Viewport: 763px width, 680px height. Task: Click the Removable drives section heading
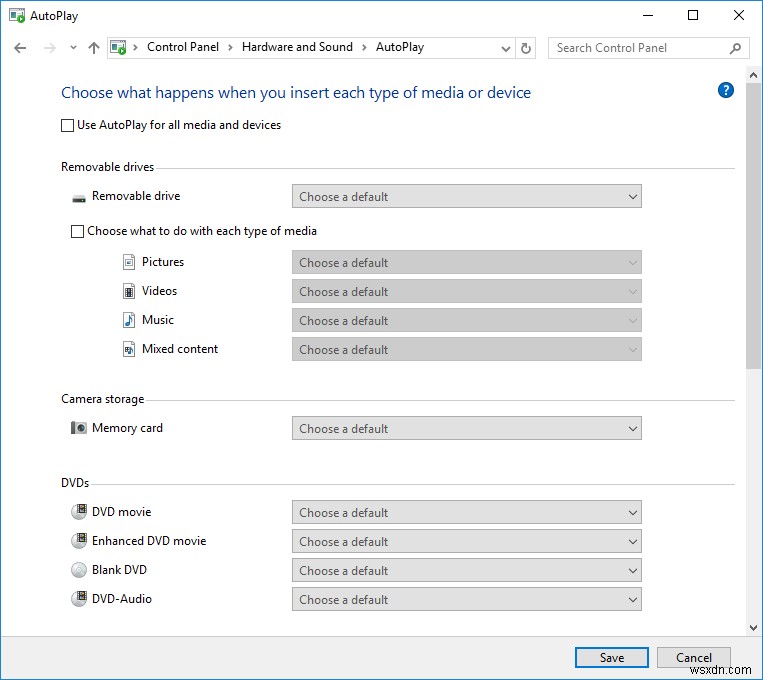(108, 167)
